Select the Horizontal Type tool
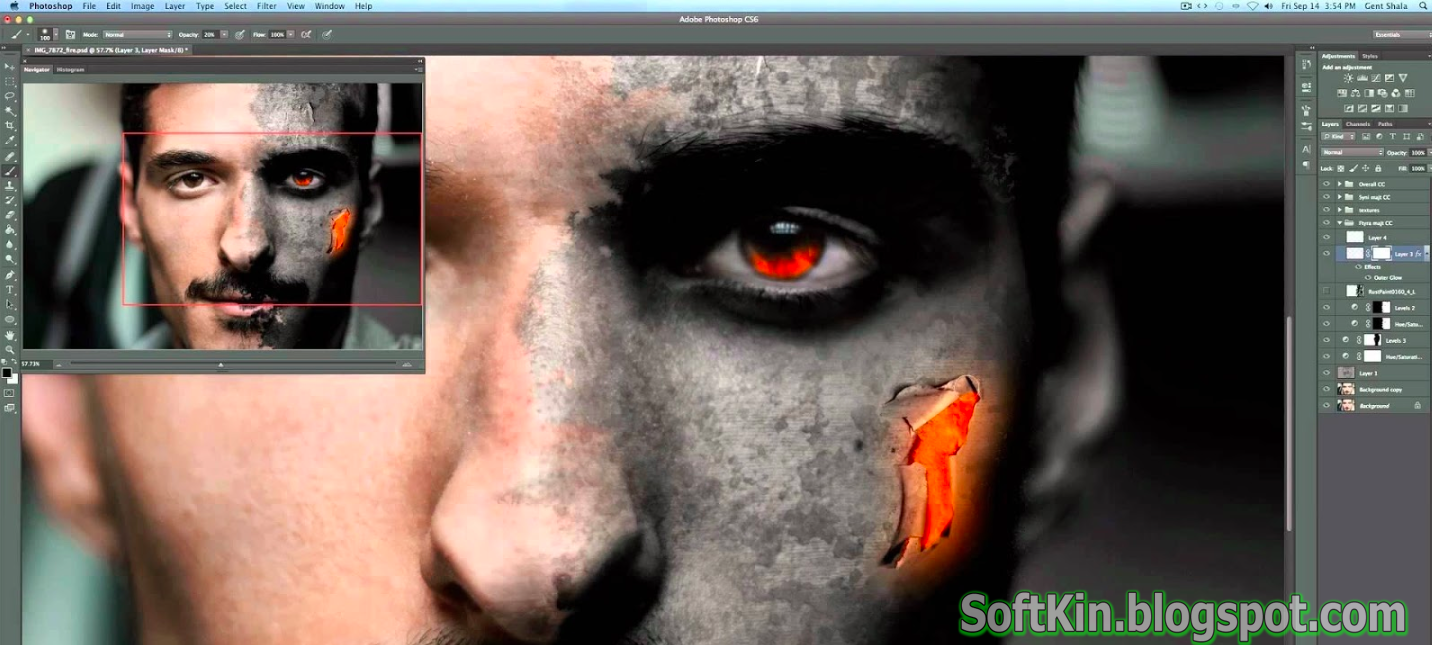This screenshot has width=1432, height=645. [x=12, y=291]
